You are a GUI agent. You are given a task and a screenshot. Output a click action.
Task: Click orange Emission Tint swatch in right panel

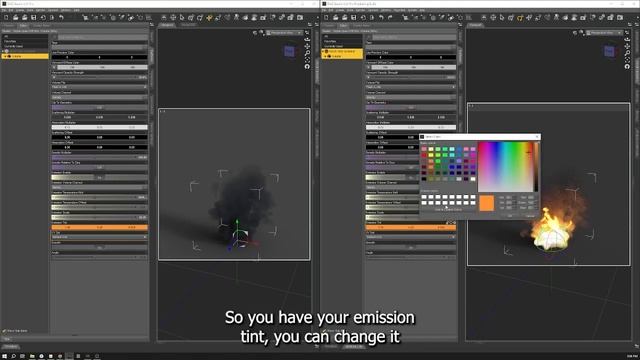411,227
